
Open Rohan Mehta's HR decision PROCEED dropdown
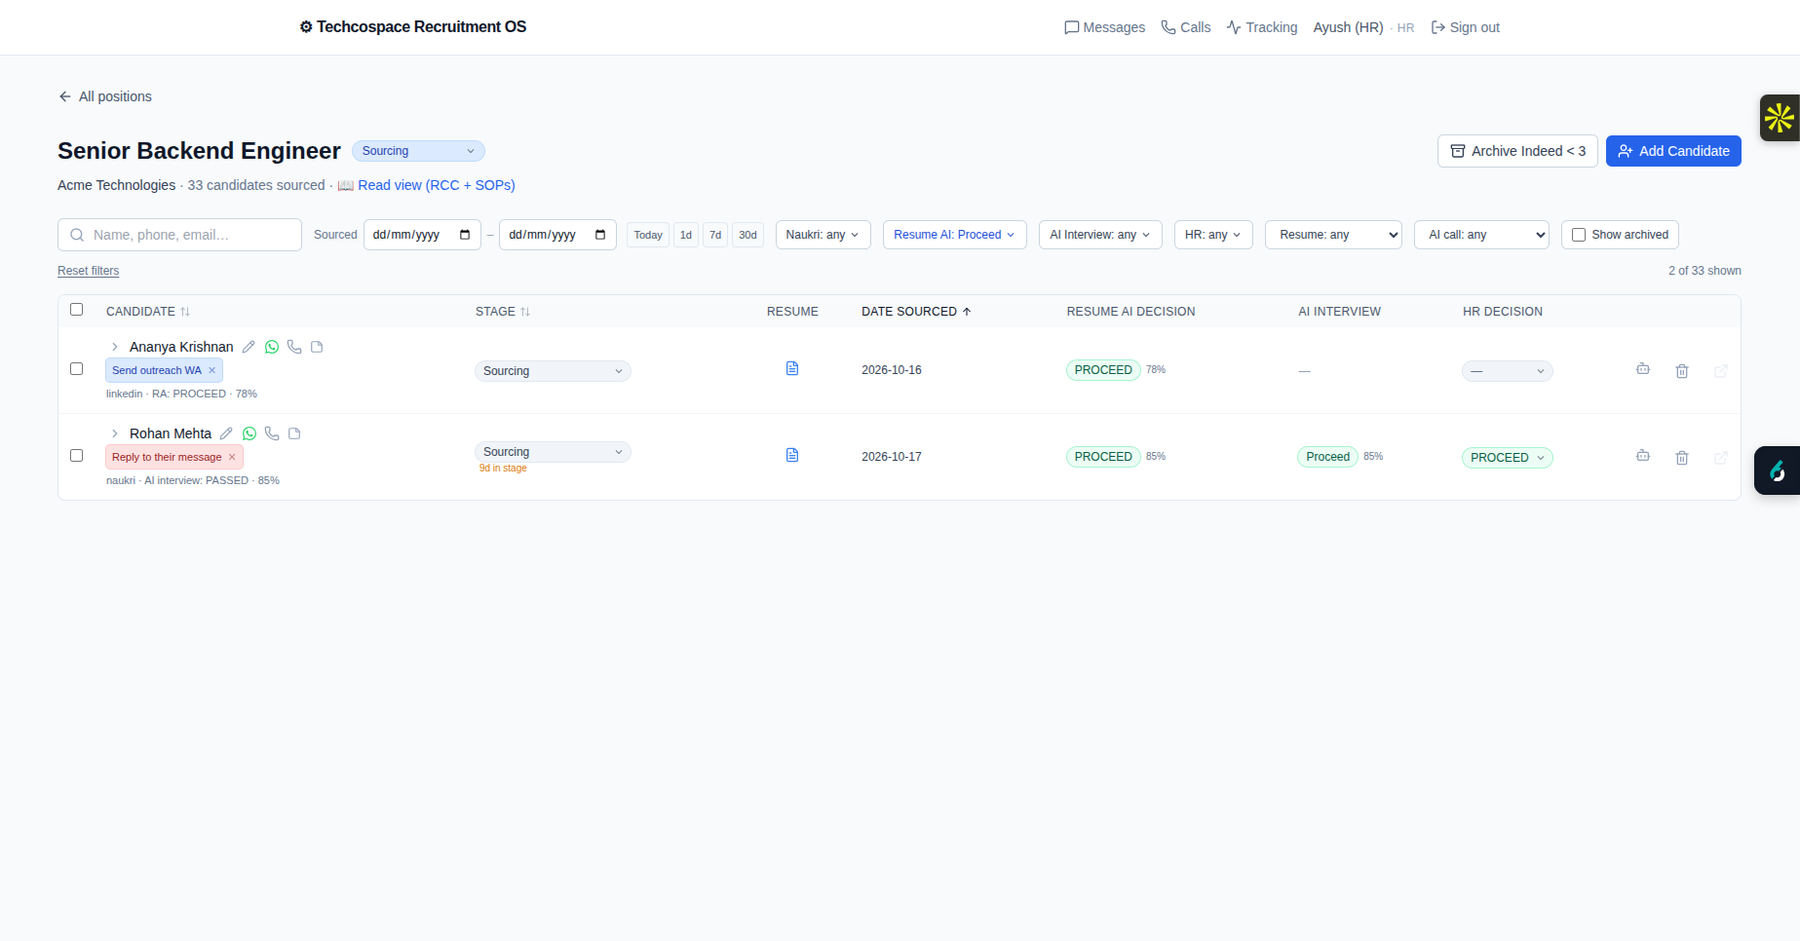point(1507,458)
